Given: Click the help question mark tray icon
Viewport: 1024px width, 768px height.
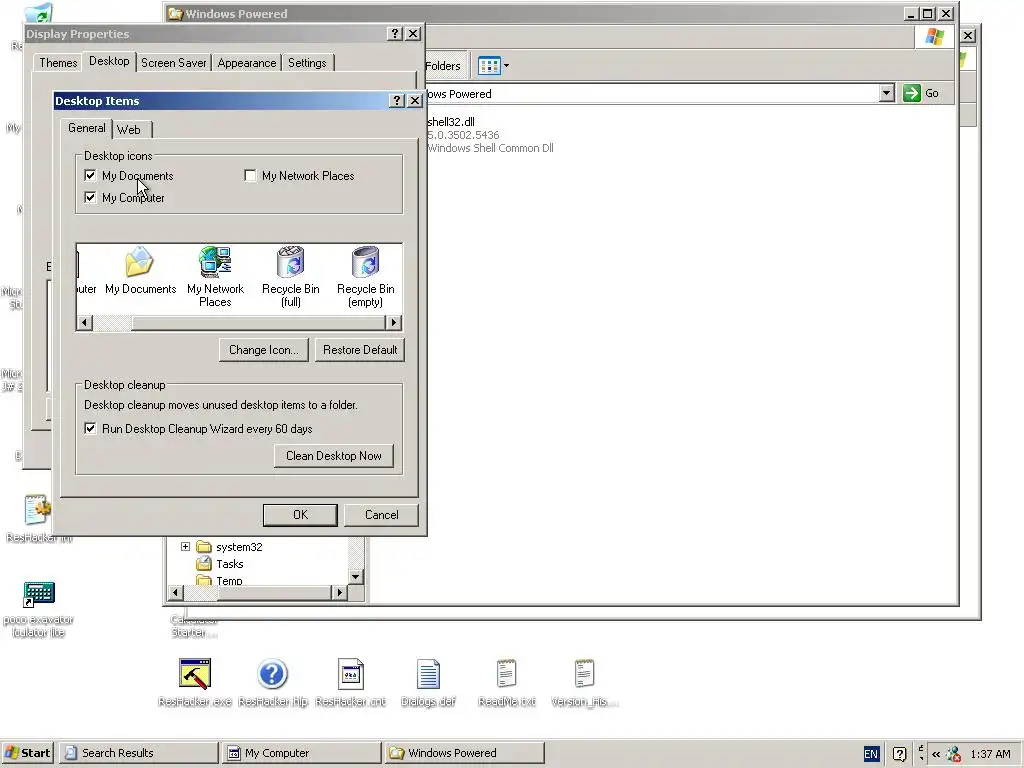Looking at the screenshot, I should [899, 754].
